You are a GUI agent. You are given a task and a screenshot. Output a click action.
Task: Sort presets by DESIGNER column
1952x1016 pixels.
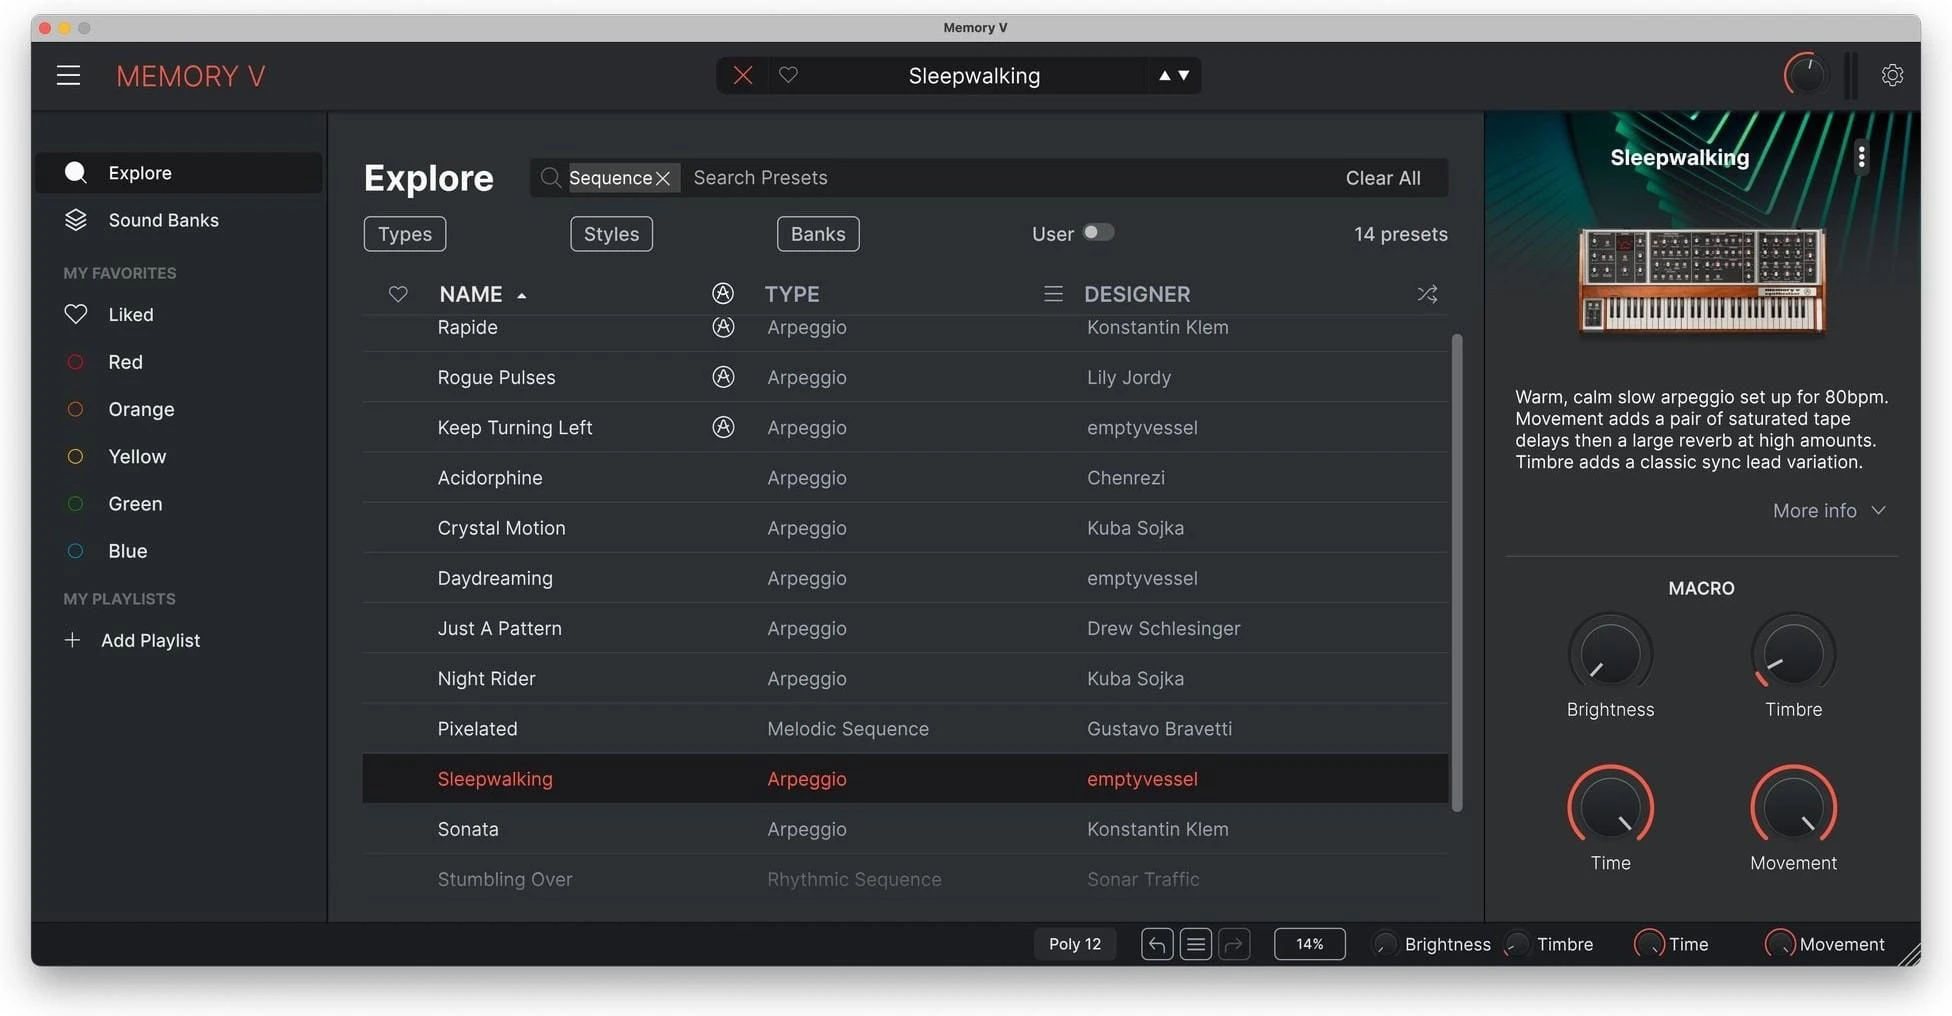(x=1137, y=294)
